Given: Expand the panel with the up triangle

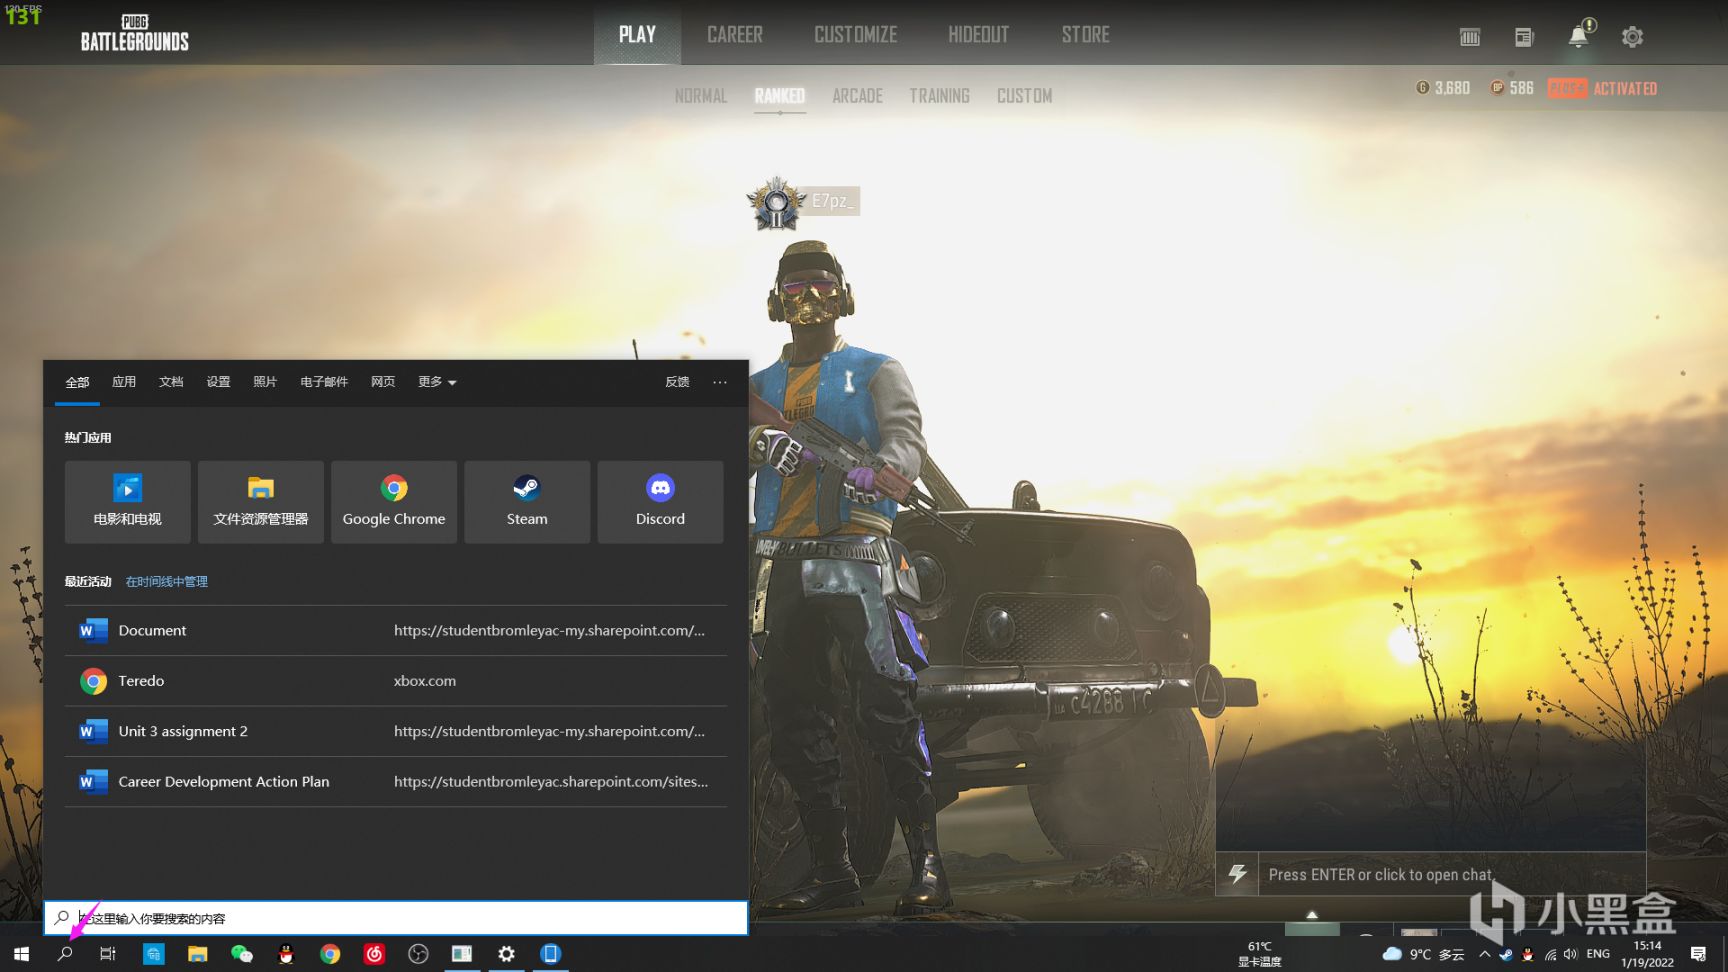Looking at the screenshot, I should (x=1312, y=915).
